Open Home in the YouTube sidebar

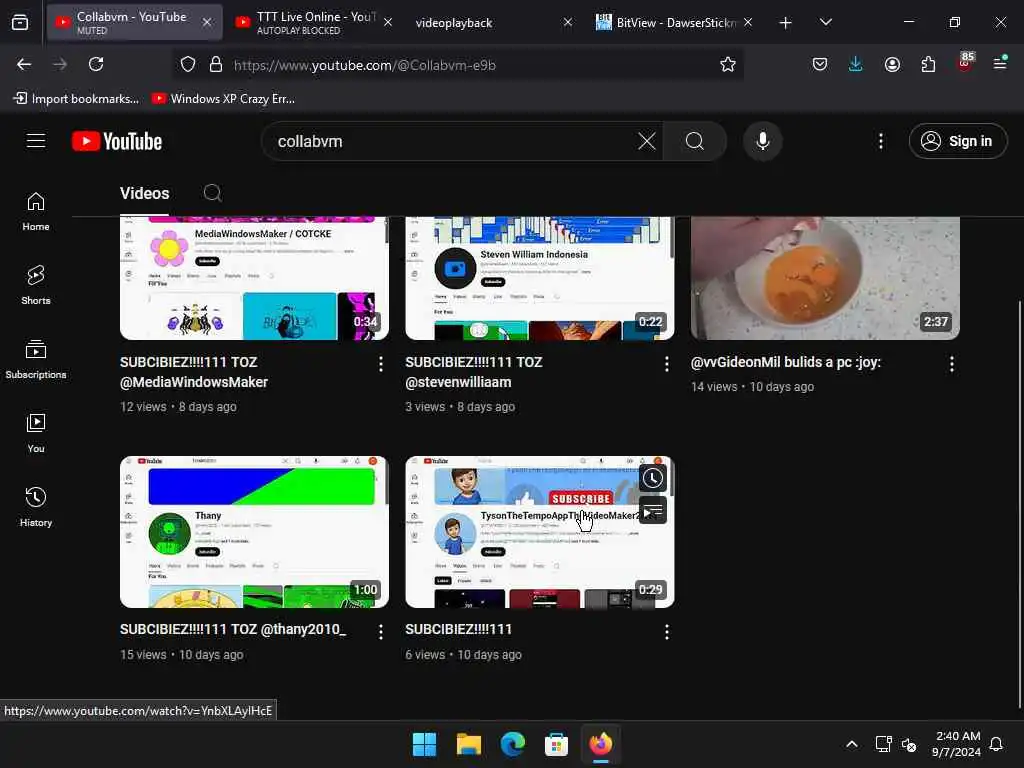36,212
